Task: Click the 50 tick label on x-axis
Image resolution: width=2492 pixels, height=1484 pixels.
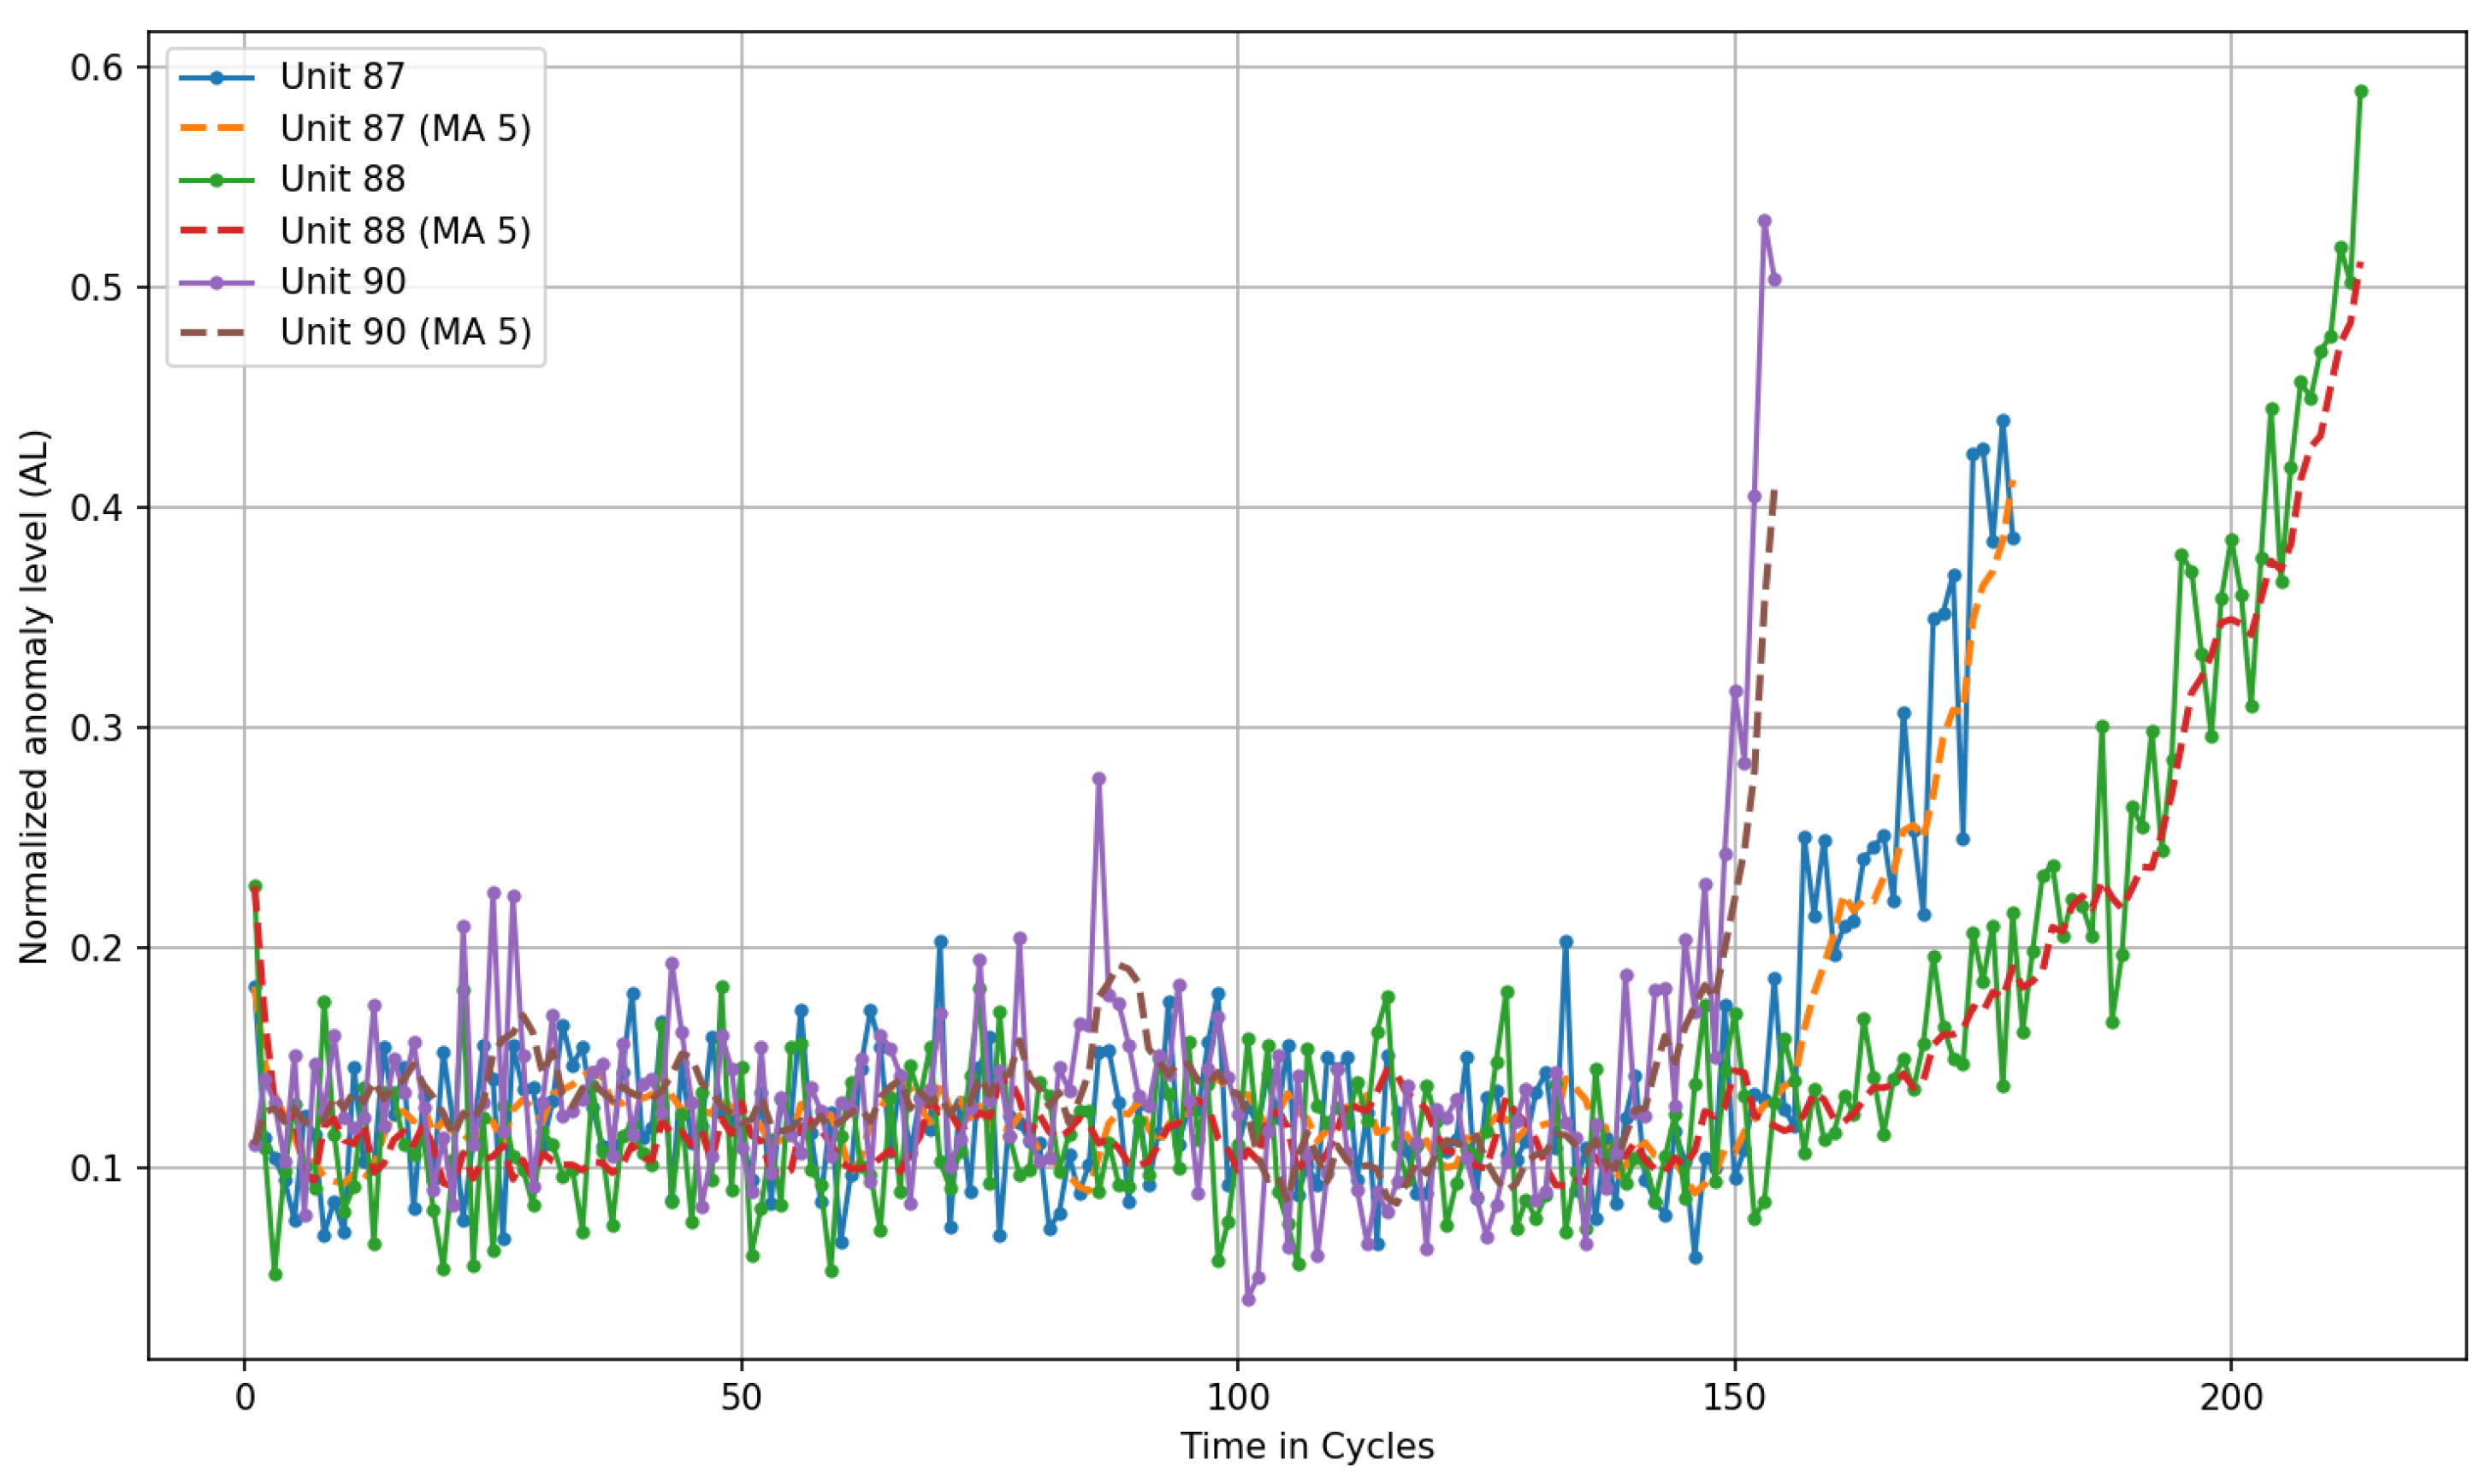Action: tap(741, 1398)
